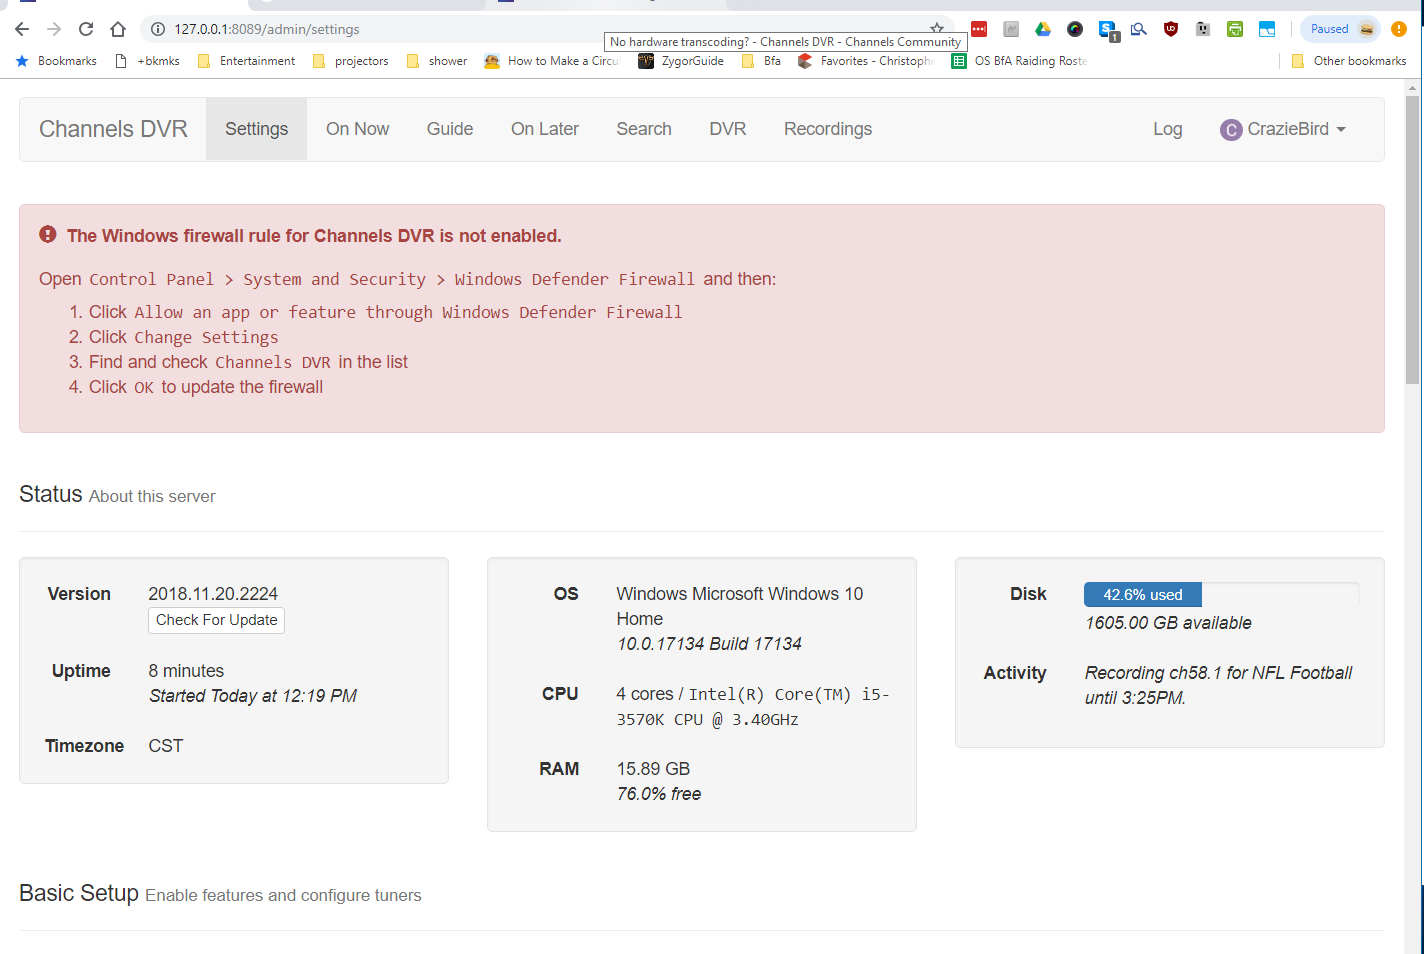The width and height of the screenshot is (1424, 954).
Task: Open the Recordings tab
Action: point(827,129)
